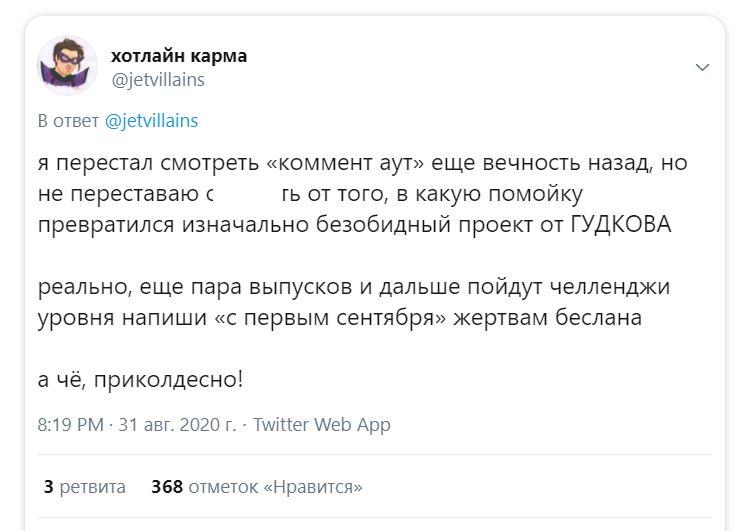This screenshot has width=747, height=531.
Task: Click the @jetvillains handle under the name
Action: (157, 79)
